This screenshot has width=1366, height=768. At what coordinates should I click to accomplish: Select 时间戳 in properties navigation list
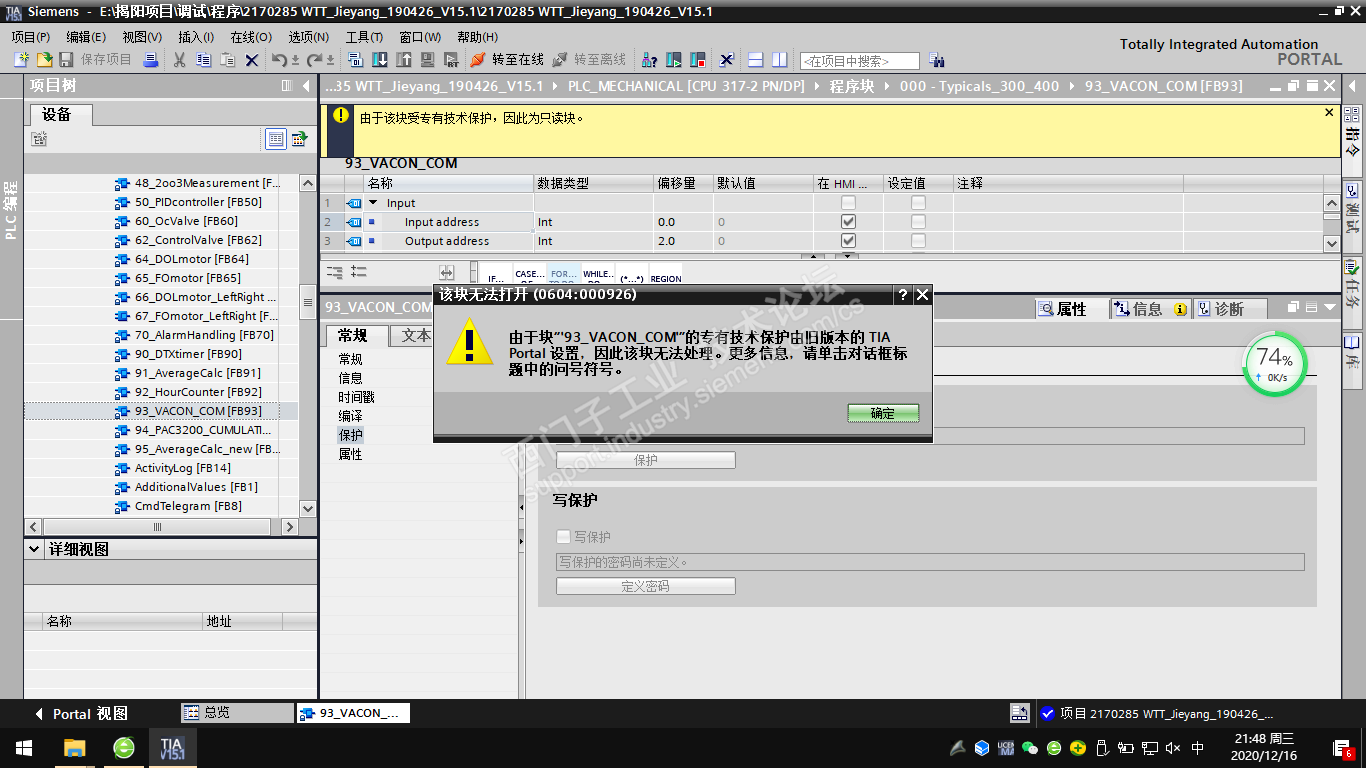coord(356,397)
